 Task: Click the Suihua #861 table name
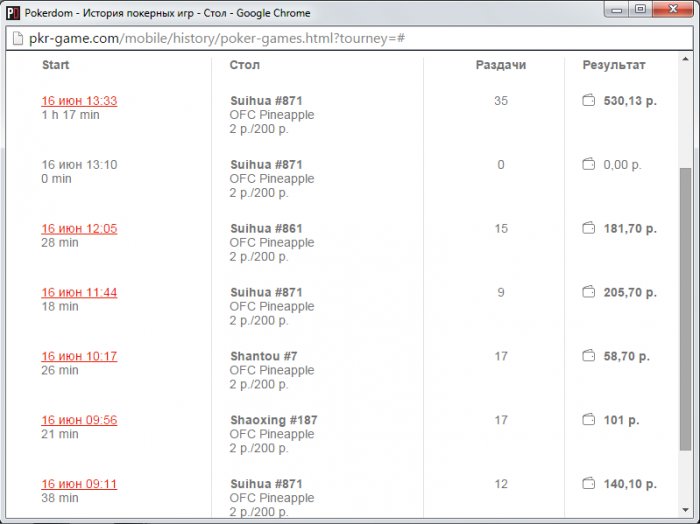pyautogui.click(x=266, y=229)
